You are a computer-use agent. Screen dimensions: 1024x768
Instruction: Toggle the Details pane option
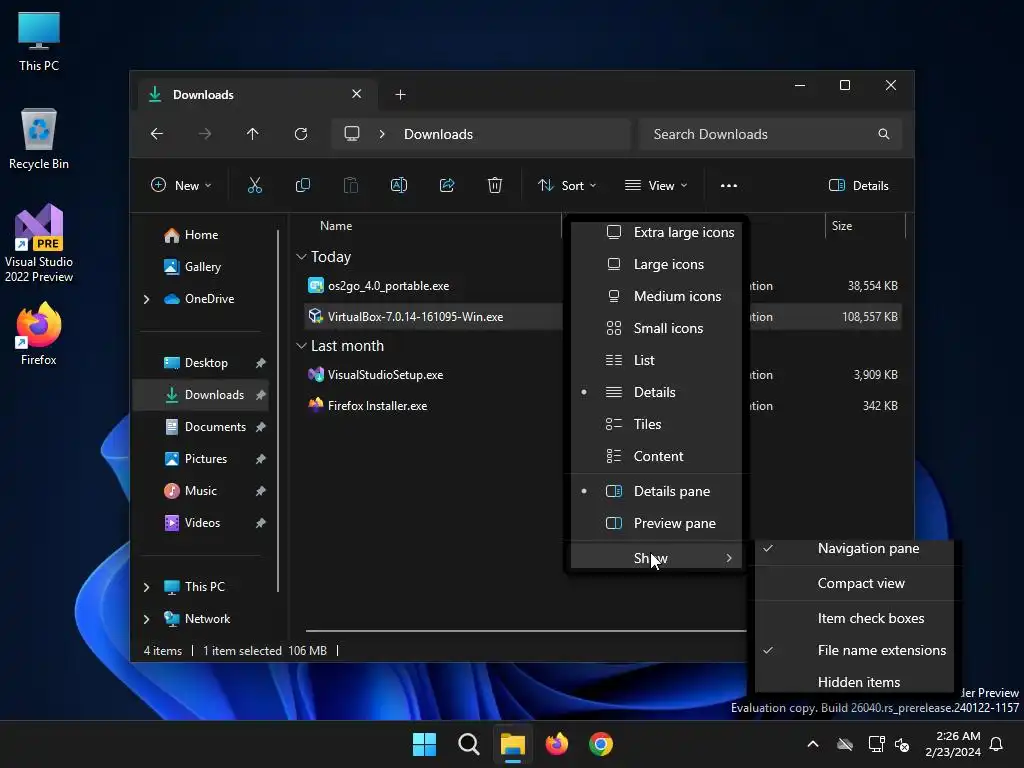656,491
